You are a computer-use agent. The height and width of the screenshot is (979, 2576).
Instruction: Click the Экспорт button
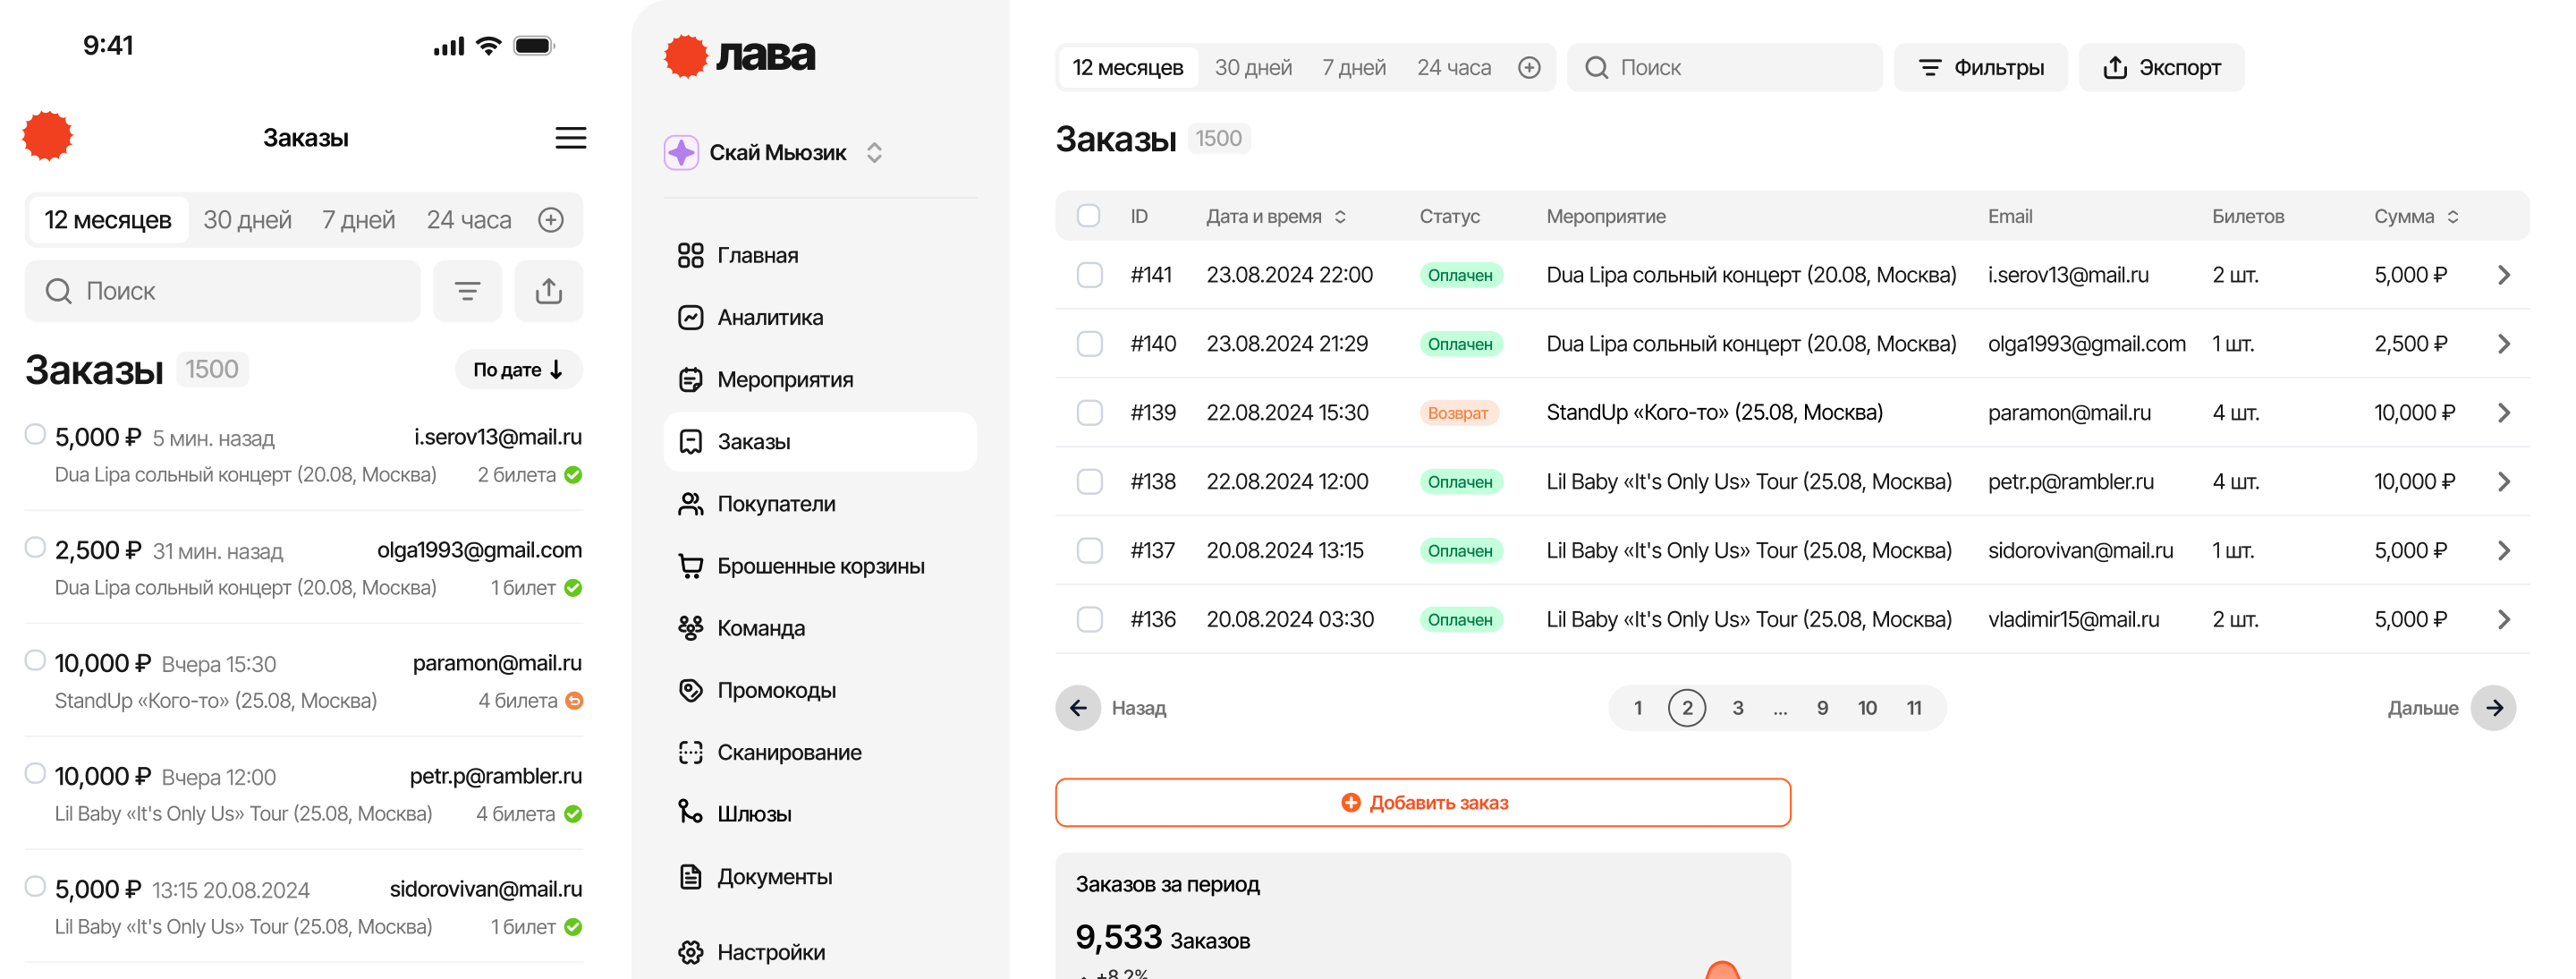click(2161, 68)
